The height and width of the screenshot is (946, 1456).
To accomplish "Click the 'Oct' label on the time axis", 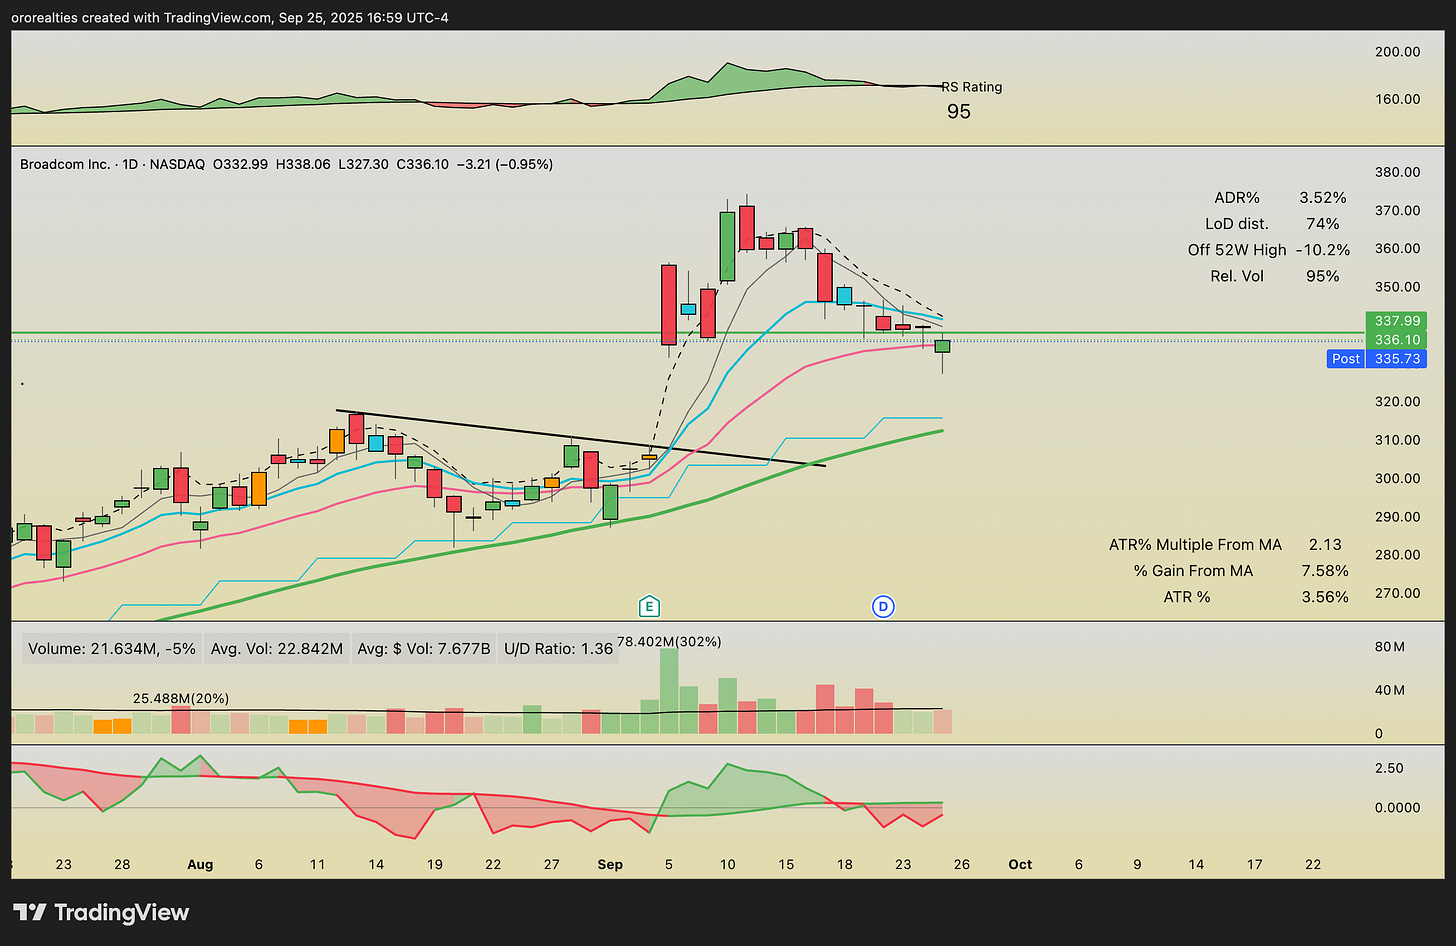I will pyautogui.click(x=1020, y=865).
